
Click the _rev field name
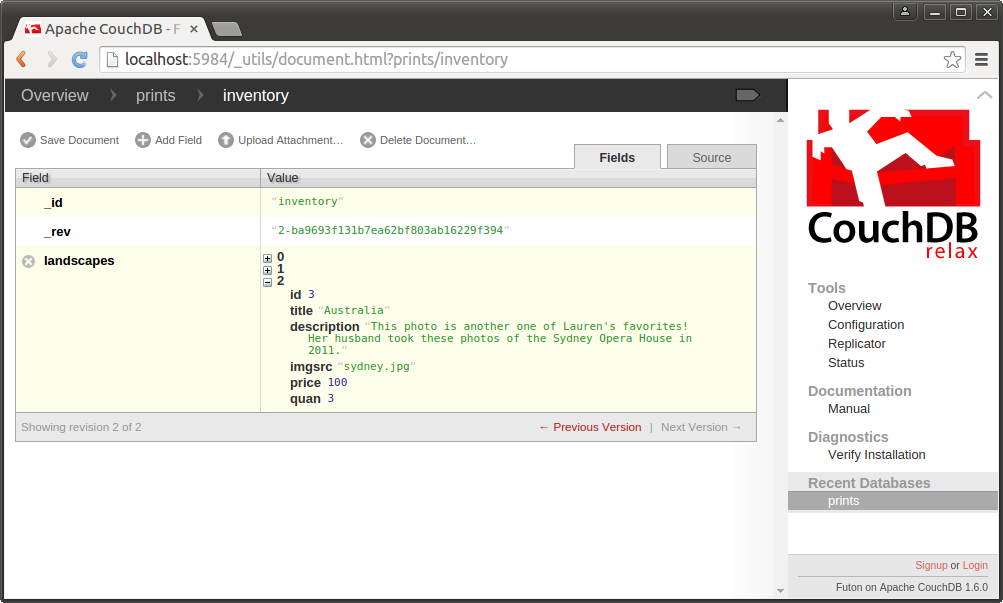[57, 231]
